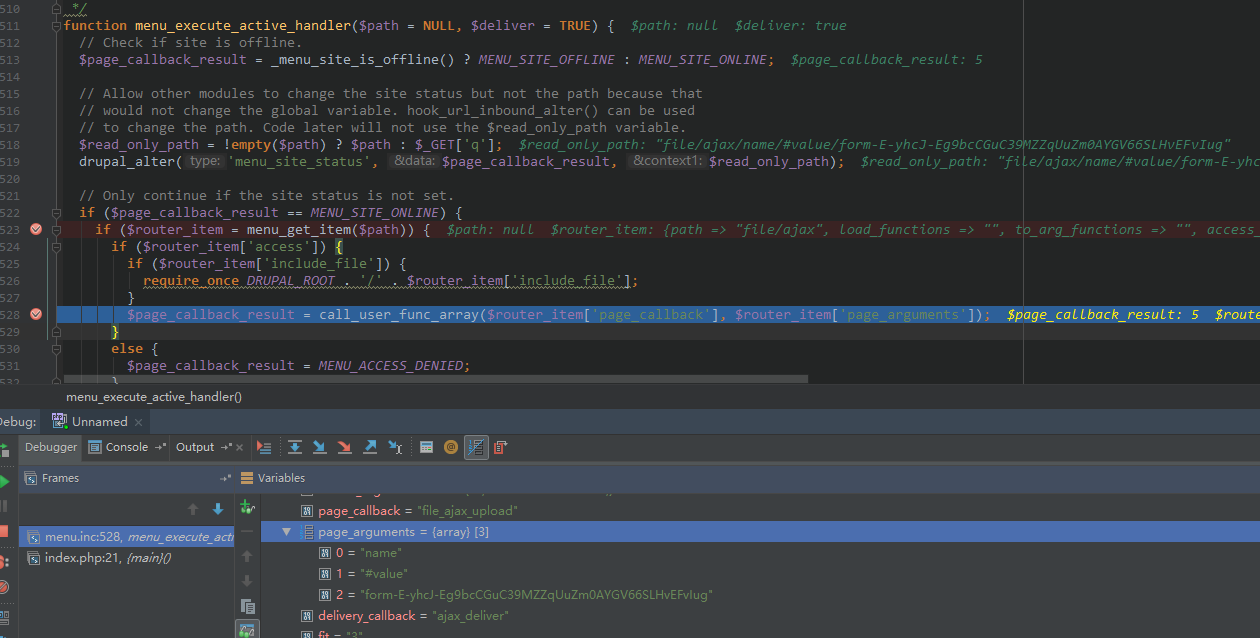Select the Debugger tab
Screen dimensions: 1260x638
click(51, 447)
